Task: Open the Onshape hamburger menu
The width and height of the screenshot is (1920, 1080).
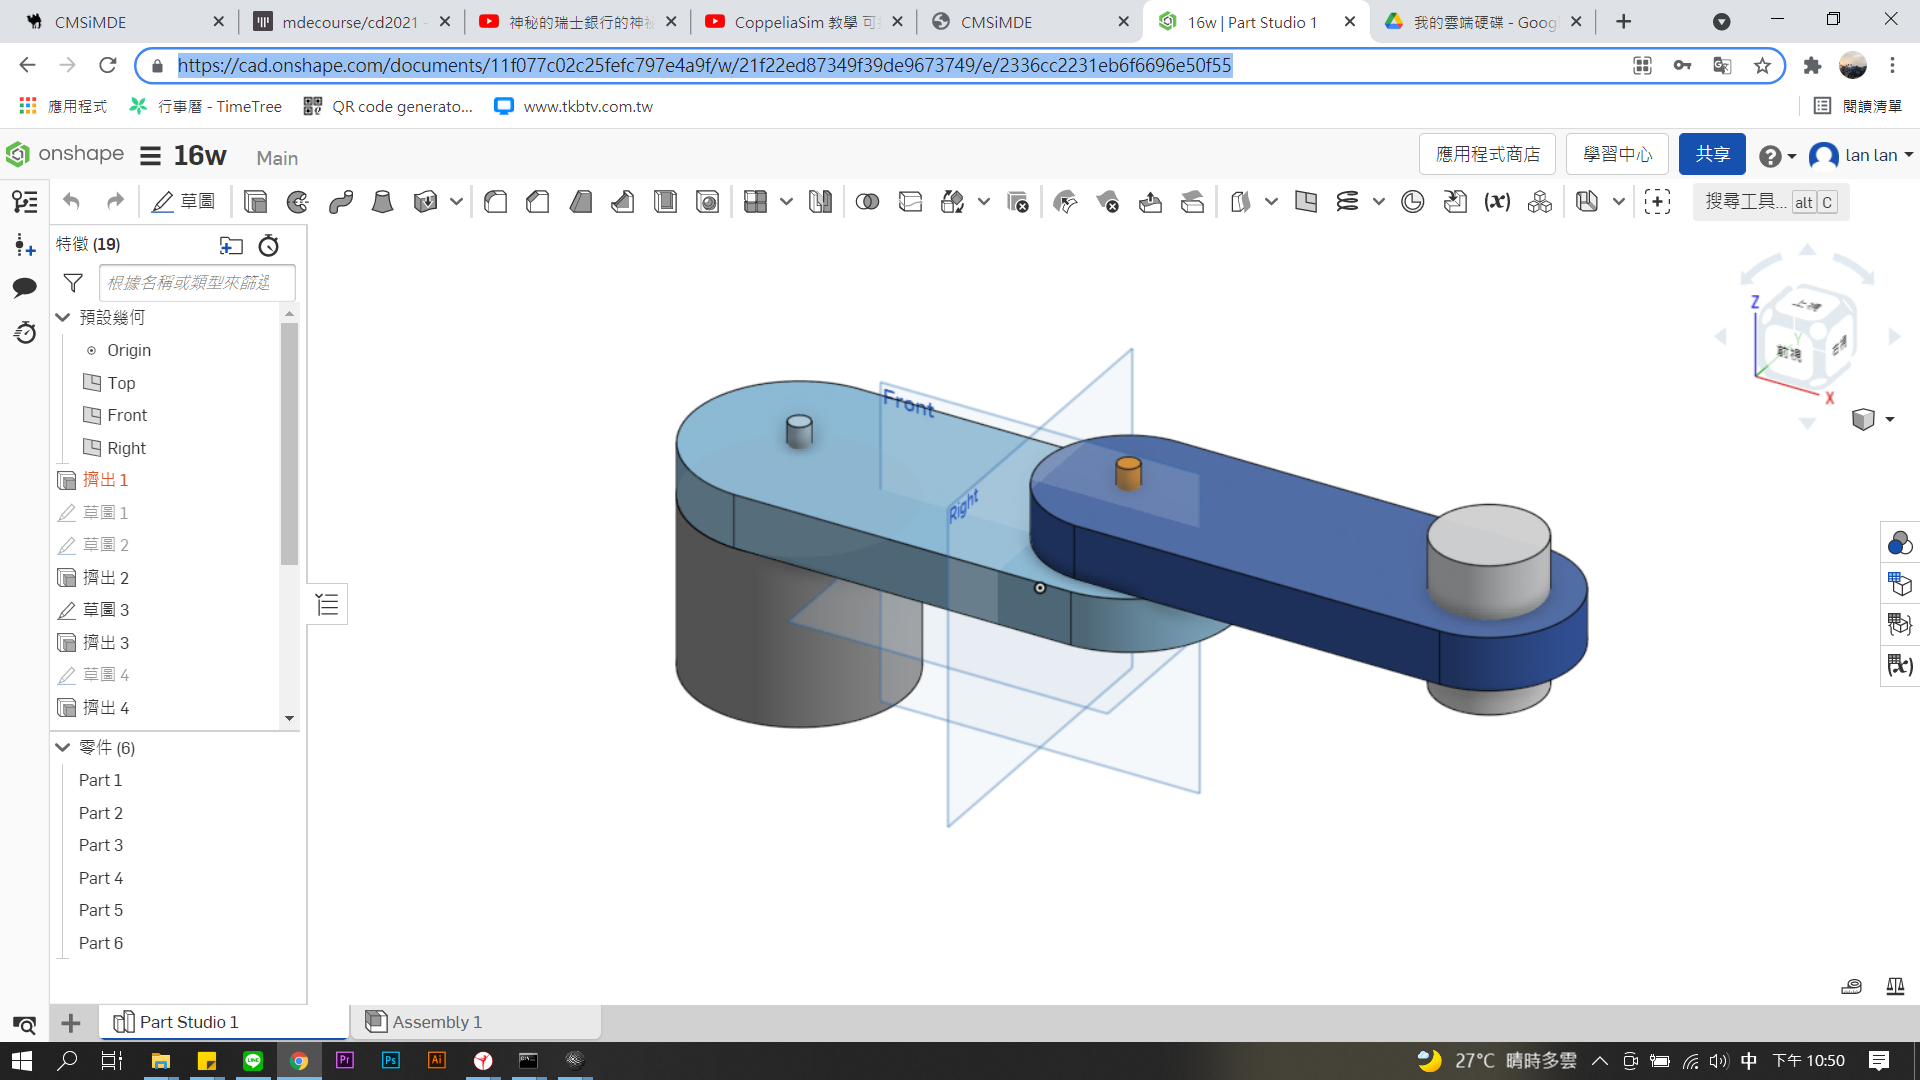Action: [150, 156]
